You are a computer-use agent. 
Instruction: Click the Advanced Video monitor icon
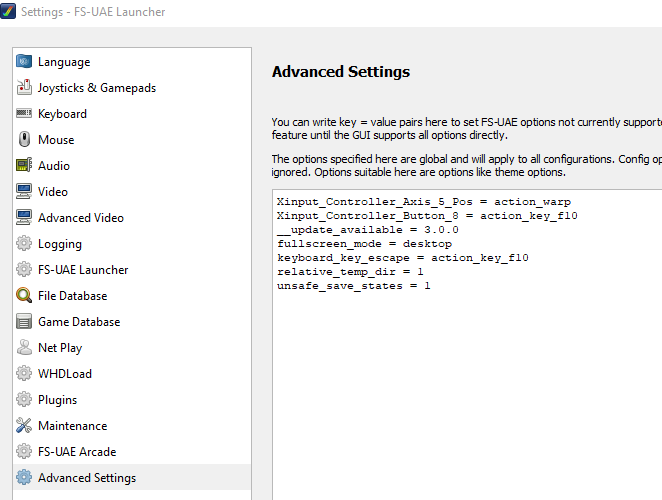(24, 217)
